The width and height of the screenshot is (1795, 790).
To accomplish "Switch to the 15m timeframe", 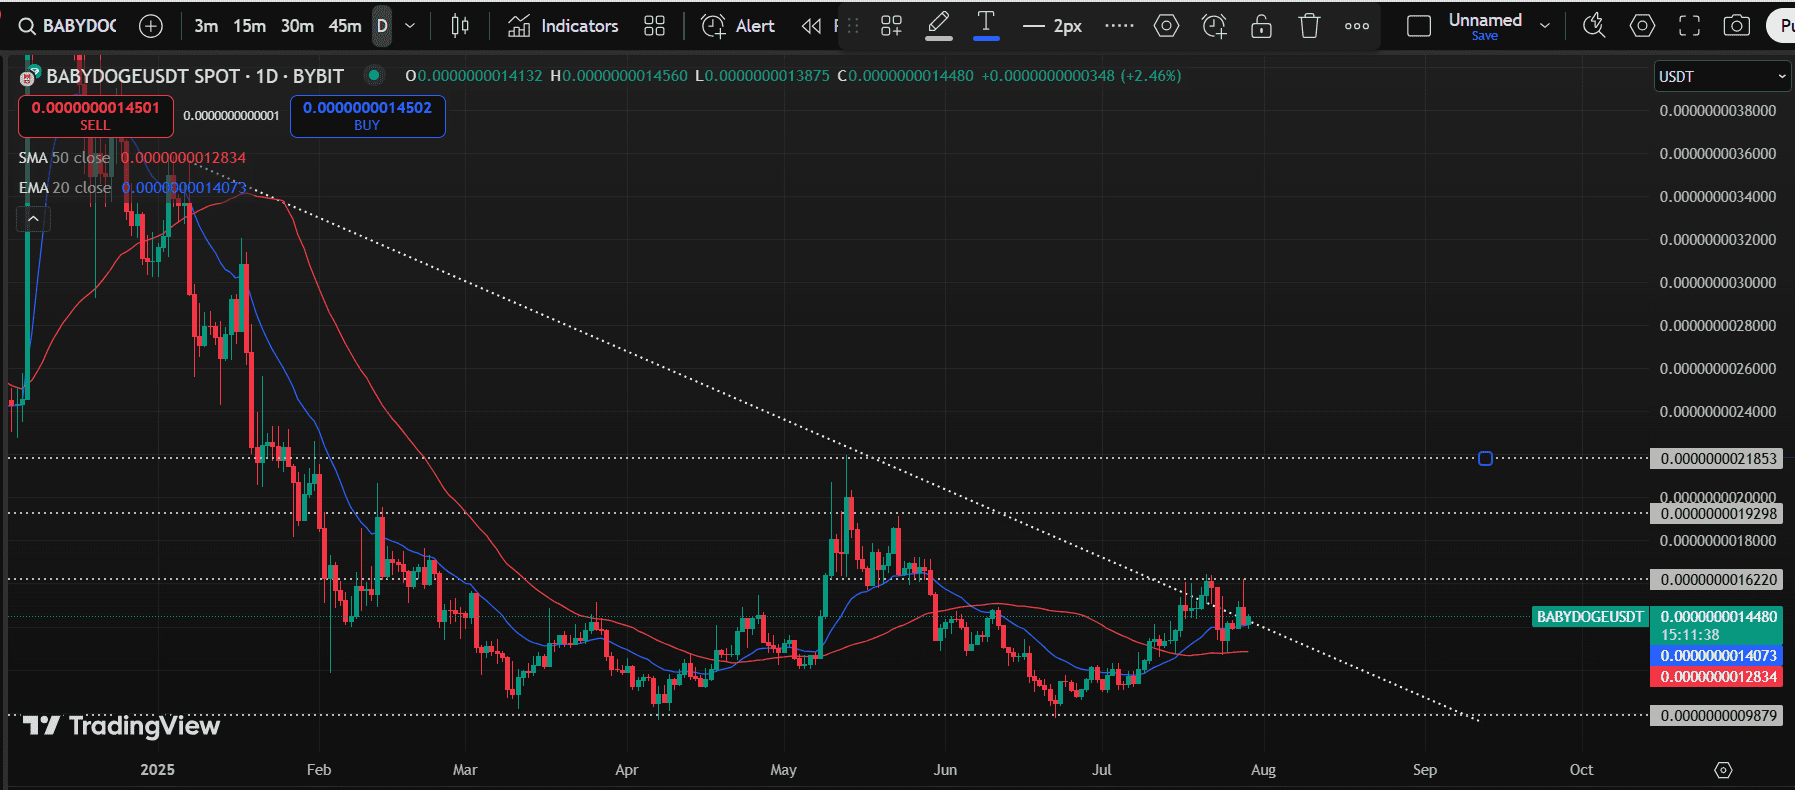I will pos(249,26).
